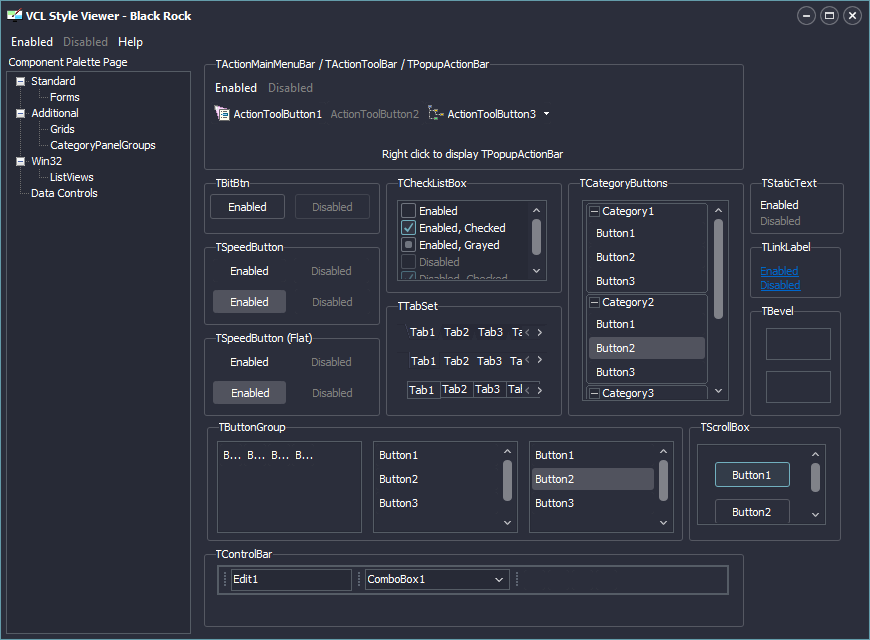The image size is (870, 640).
Task: Click the ComboBox1 control bar grip handle
Action: point(359,579)
